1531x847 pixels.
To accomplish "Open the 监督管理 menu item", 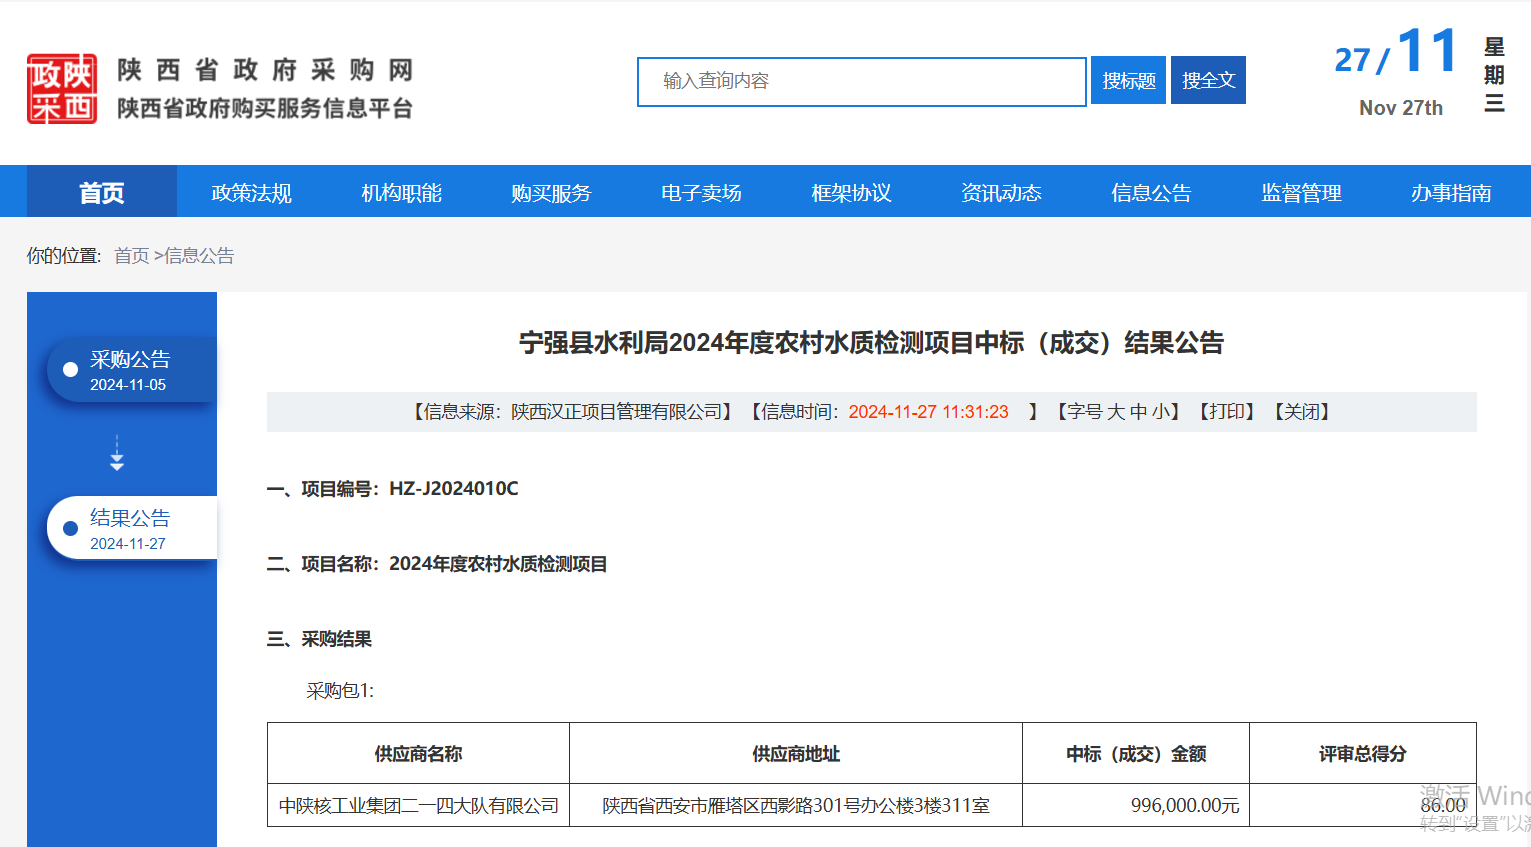I will point(1301,193).
